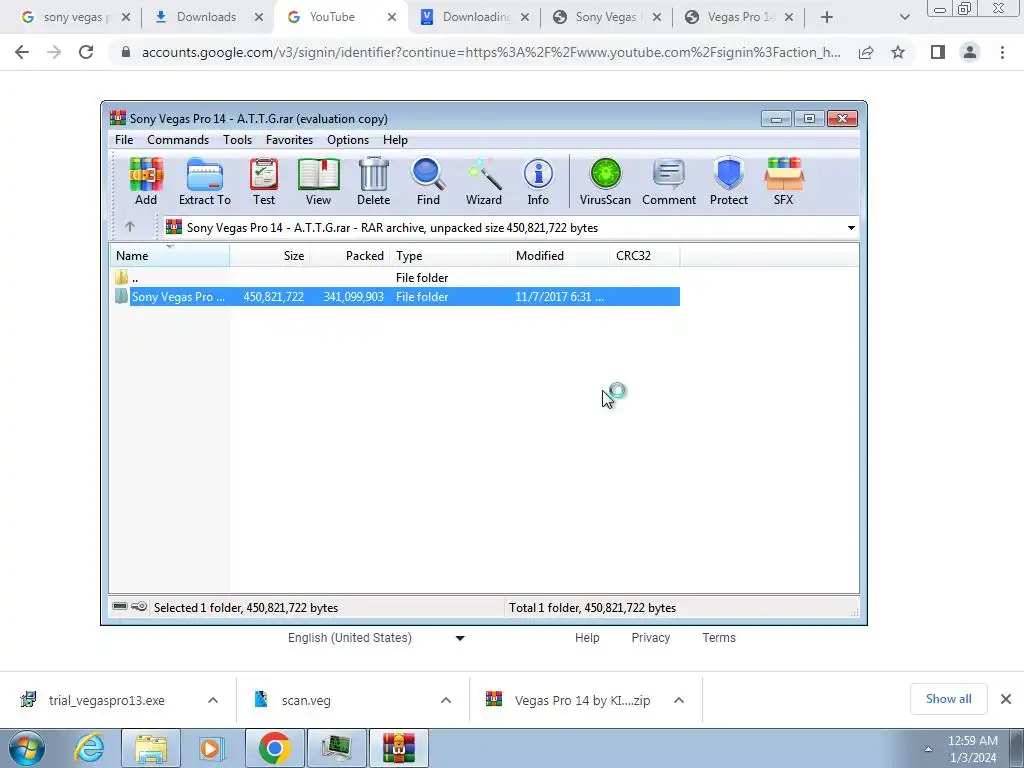Open the Options menu
Viewport: 1024px width, 768px height.
point(348,140)
